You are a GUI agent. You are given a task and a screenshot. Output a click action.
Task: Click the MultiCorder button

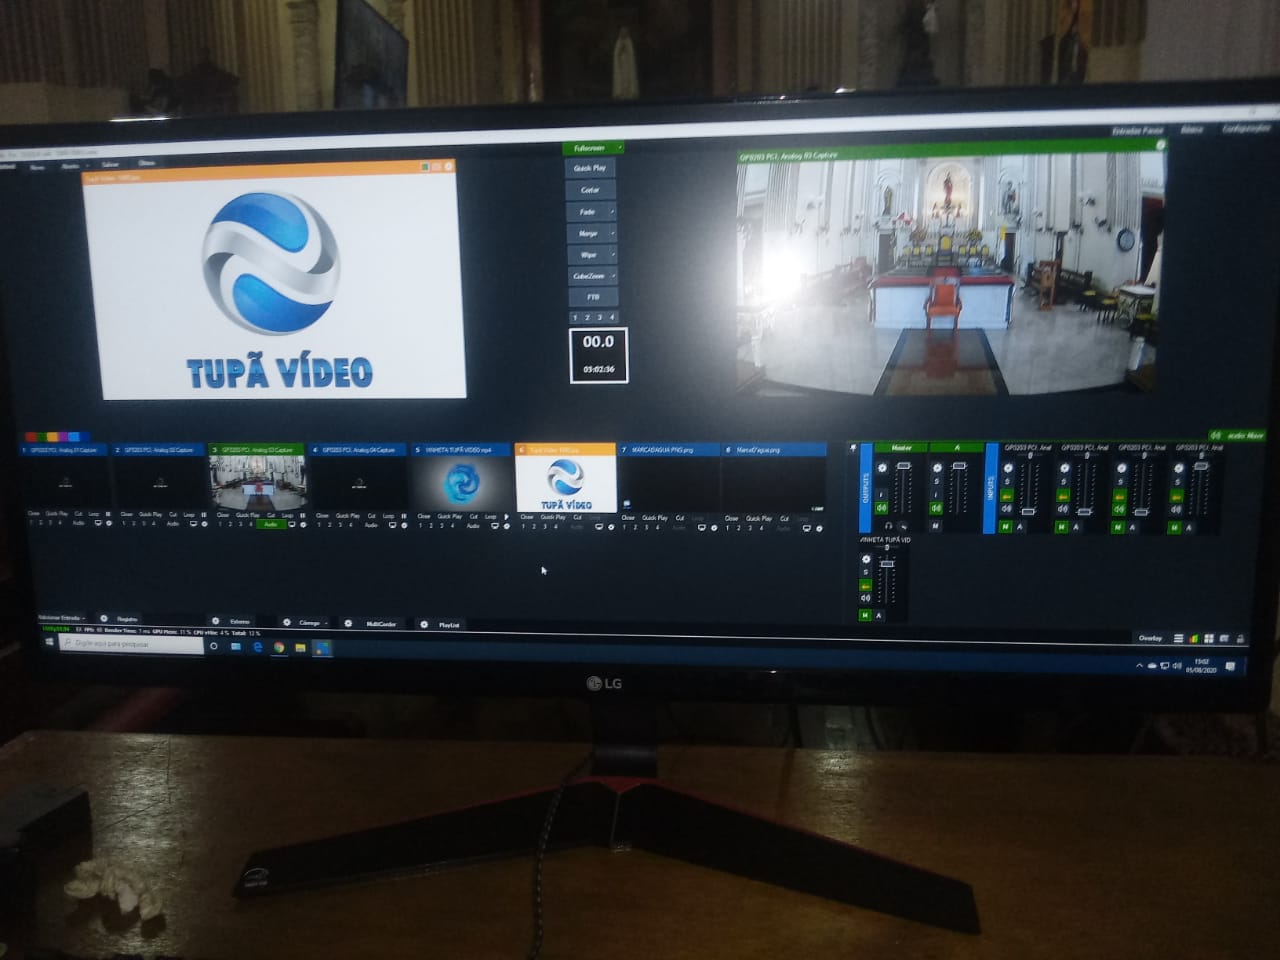(381, 623)
